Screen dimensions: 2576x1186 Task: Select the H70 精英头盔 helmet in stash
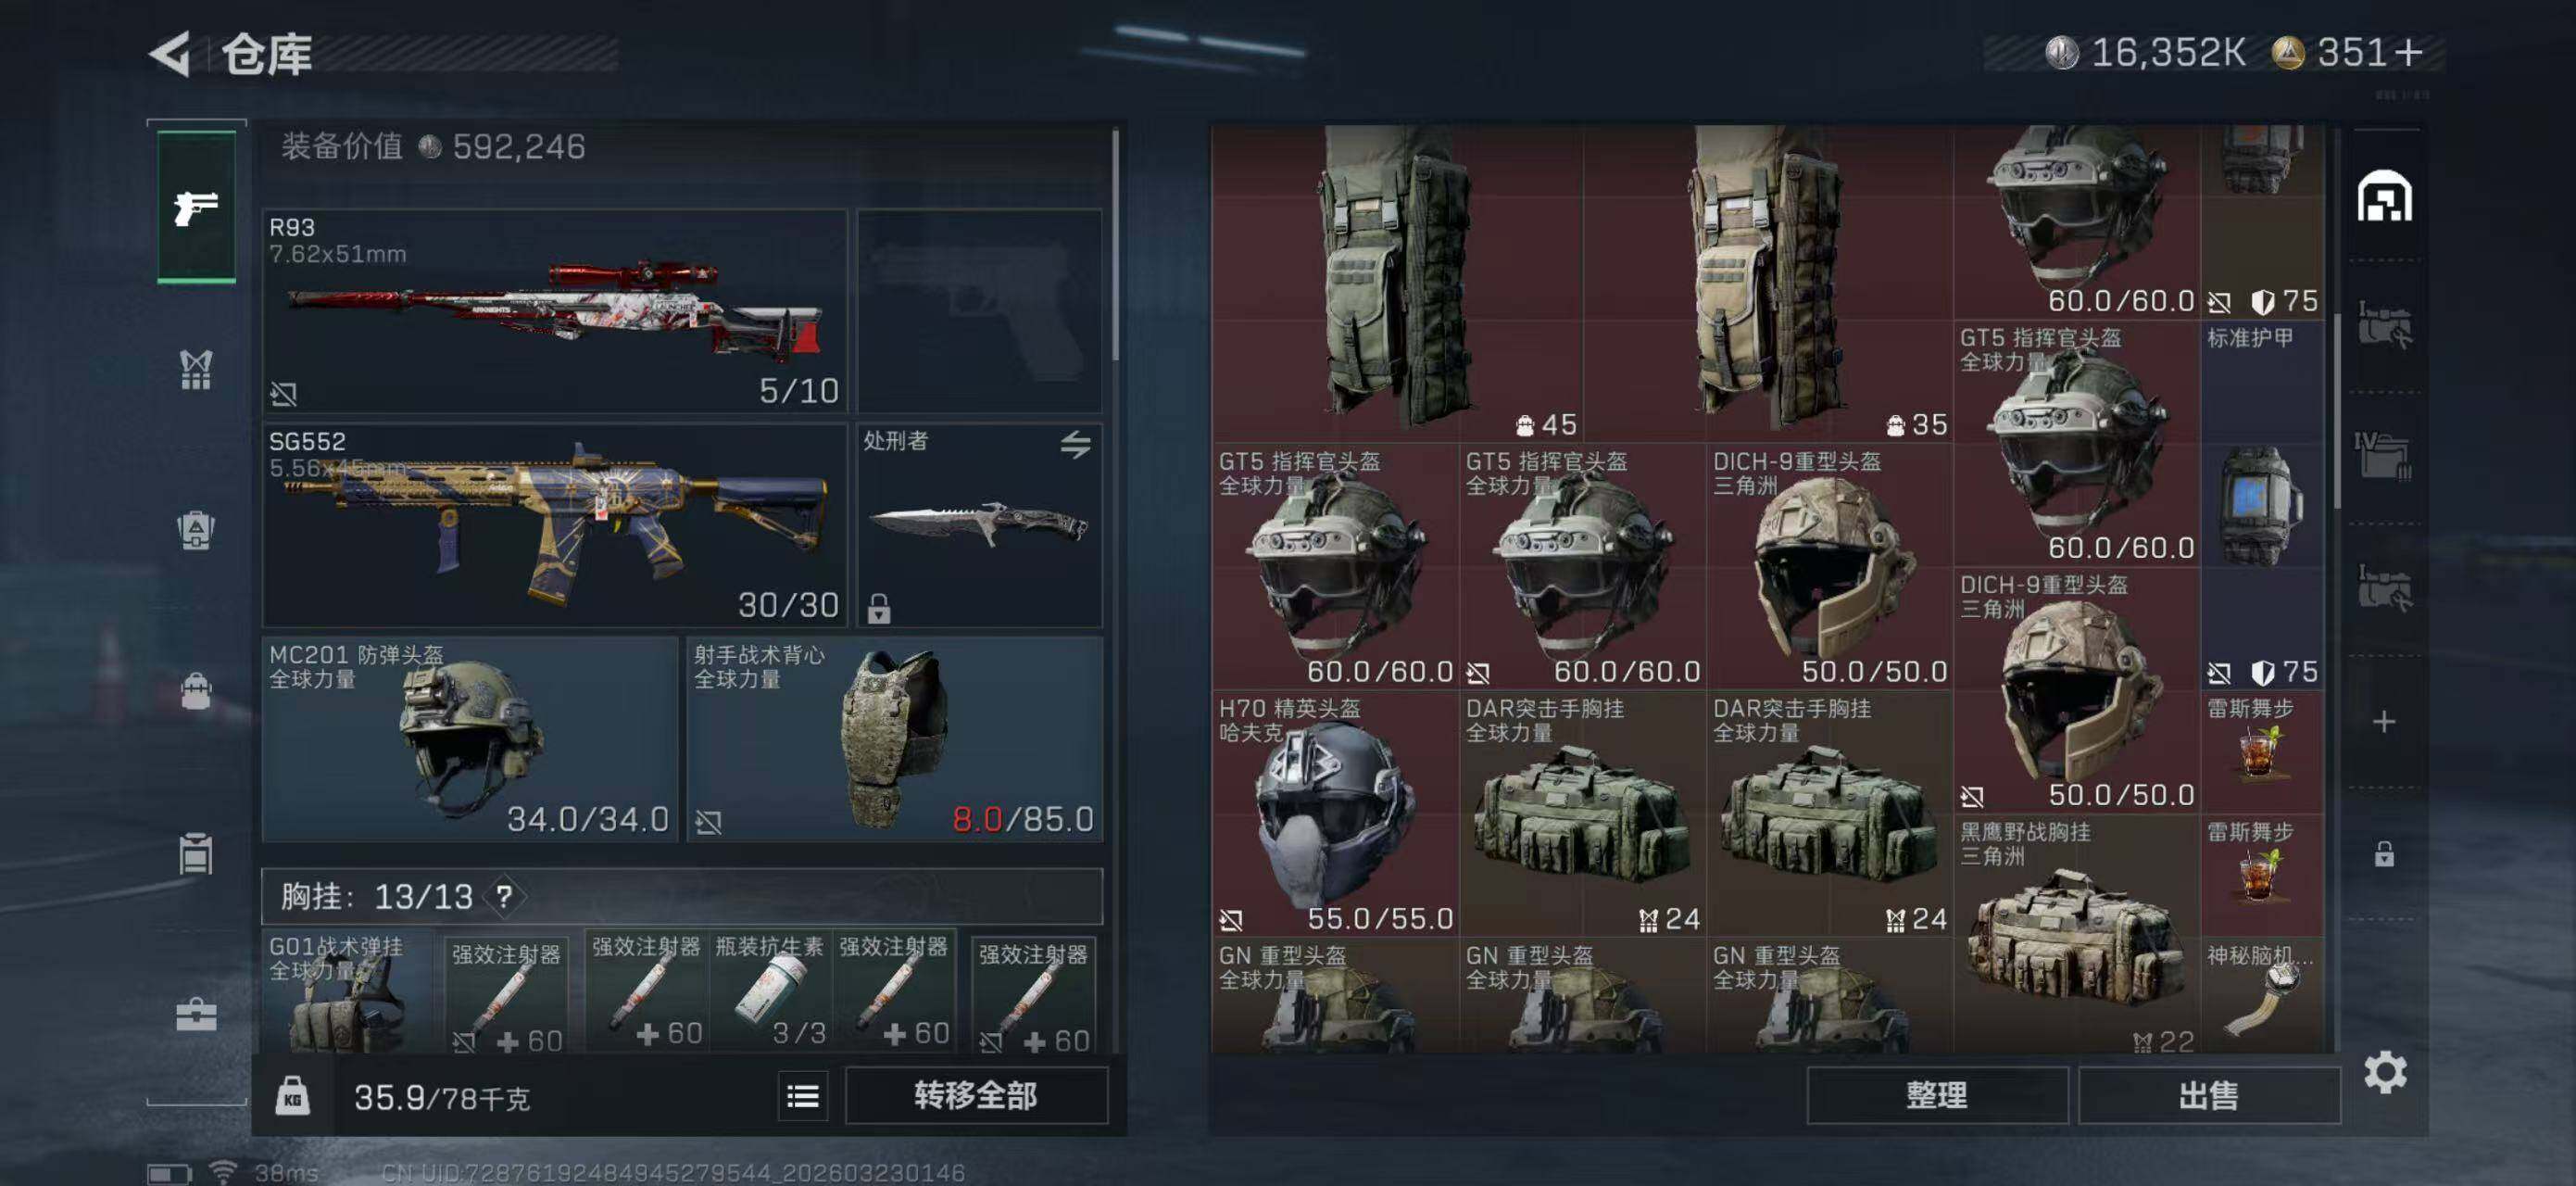click(x=1335, y=813)
